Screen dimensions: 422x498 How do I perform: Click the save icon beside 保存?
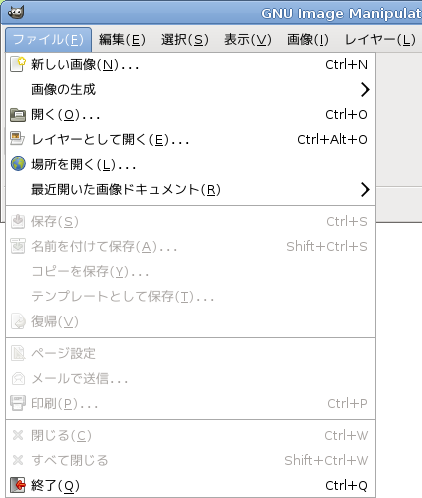tap(18, 221)
